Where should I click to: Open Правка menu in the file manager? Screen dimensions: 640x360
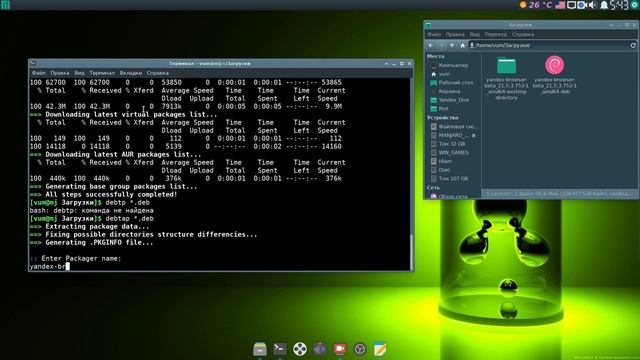tap(455, 35)
